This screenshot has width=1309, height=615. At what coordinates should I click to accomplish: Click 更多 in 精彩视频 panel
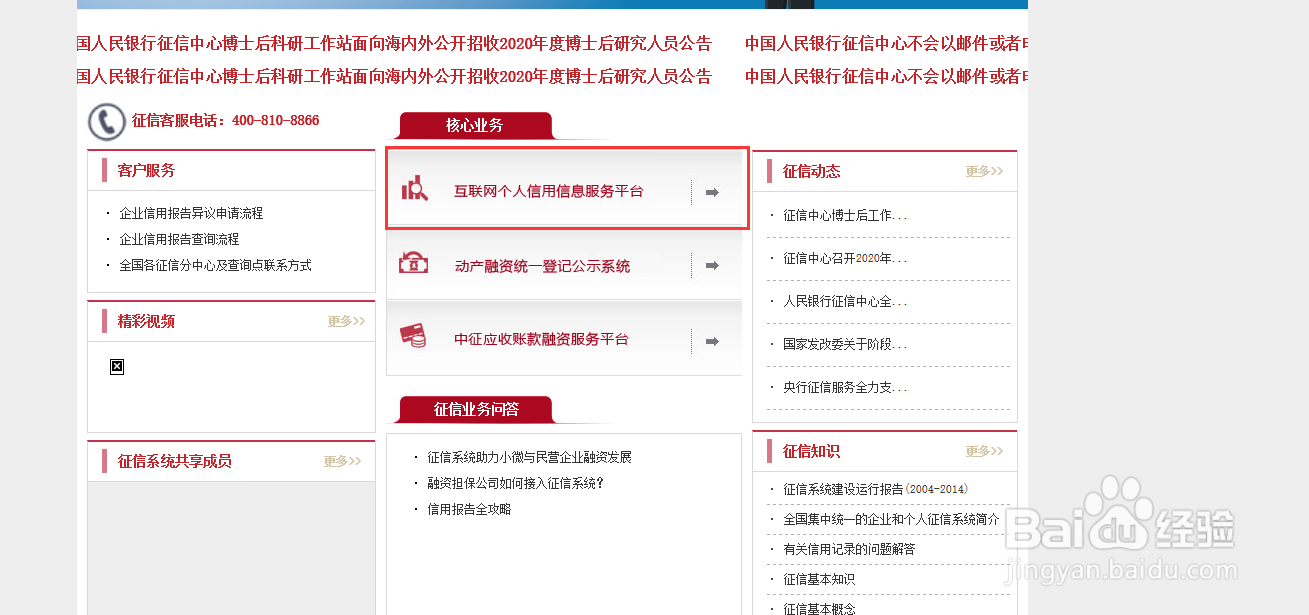tap(346, 321)
